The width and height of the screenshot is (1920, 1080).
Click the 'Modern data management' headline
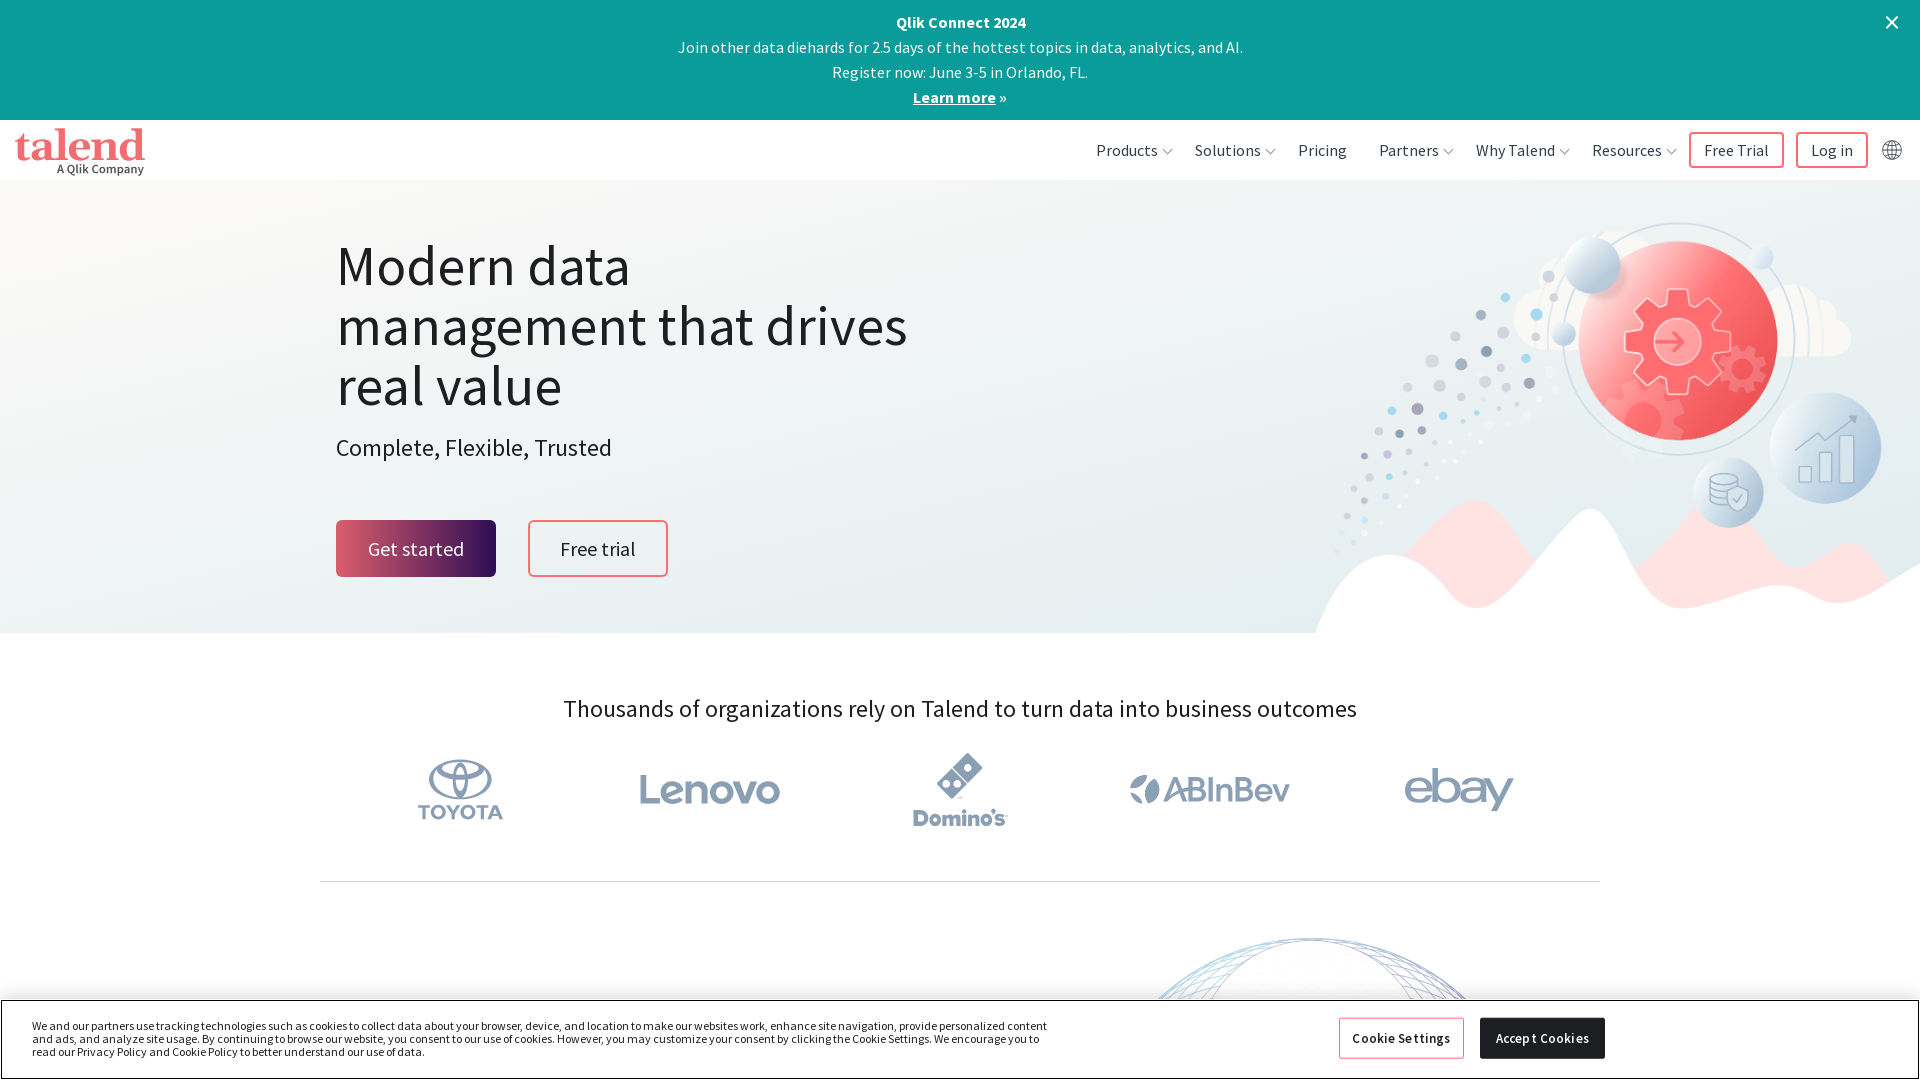(x=621, y=326)
